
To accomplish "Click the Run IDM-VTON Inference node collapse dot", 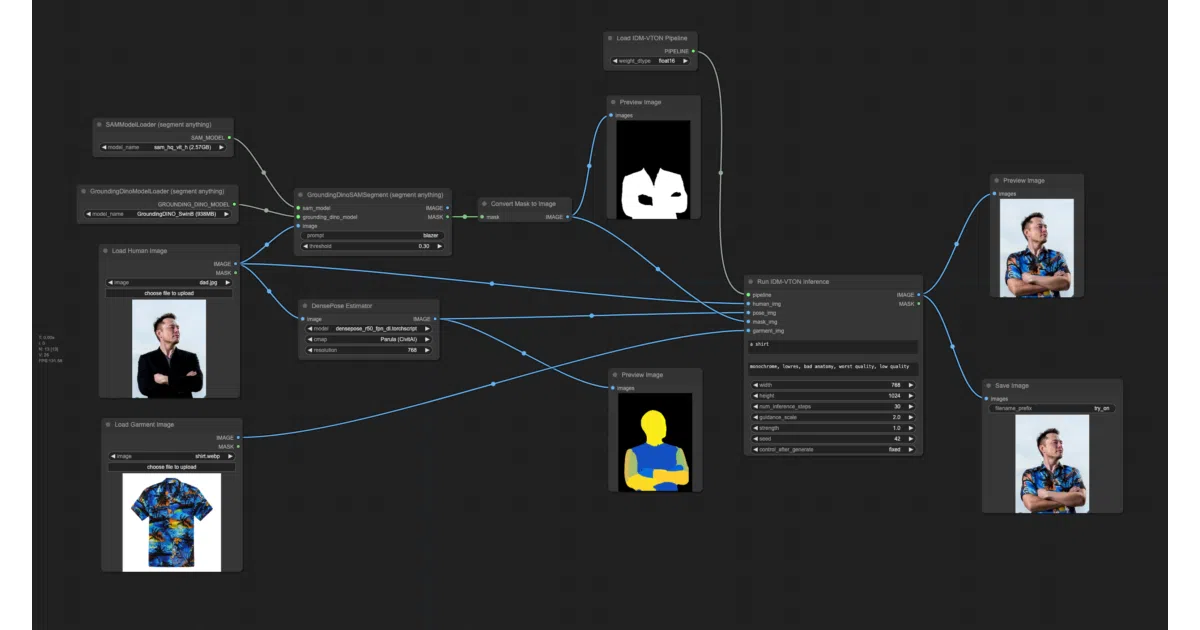I will [751, 282].
